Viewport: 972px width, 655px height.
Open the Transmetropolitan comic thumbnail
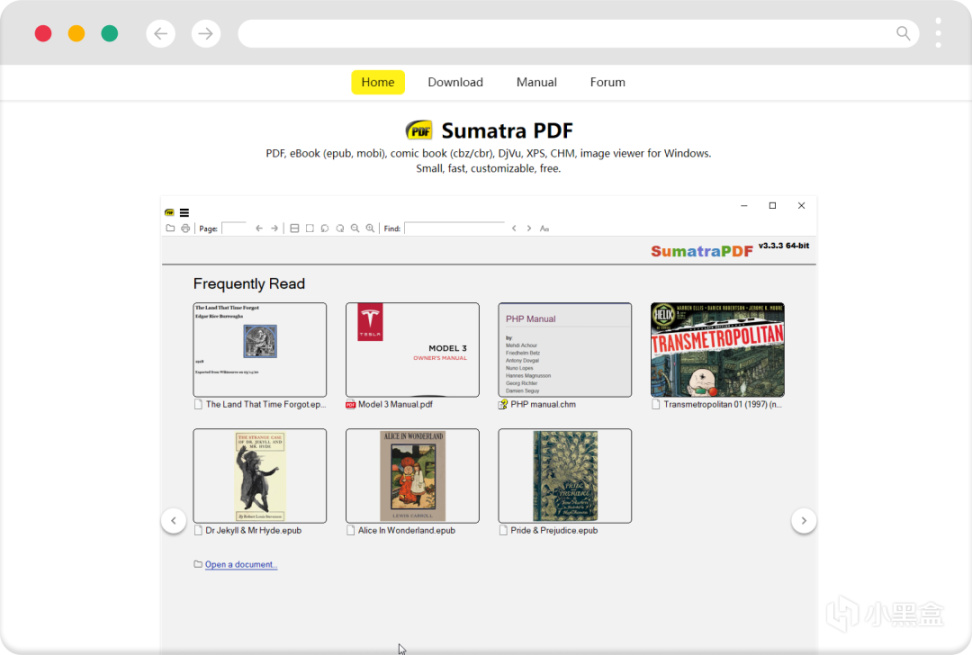pos(718,349)
